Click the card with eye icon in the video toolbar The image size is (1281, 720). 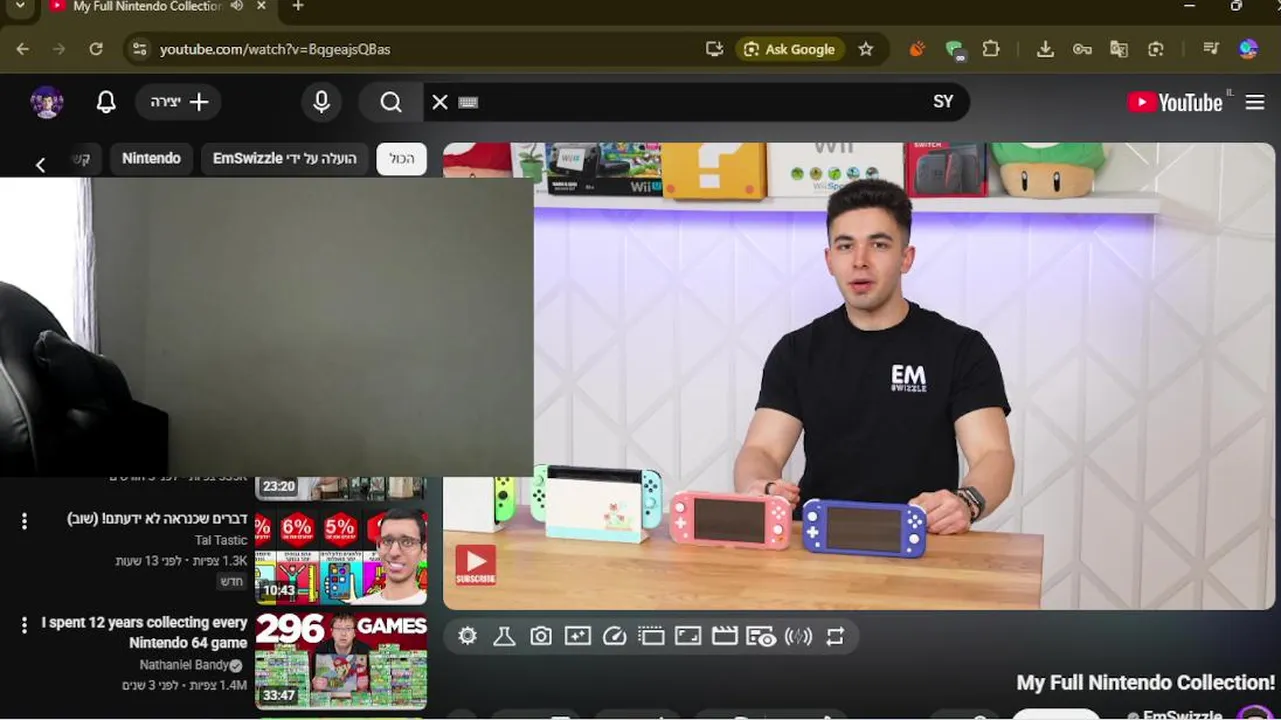pyautogui.click(x=761, y=636)
